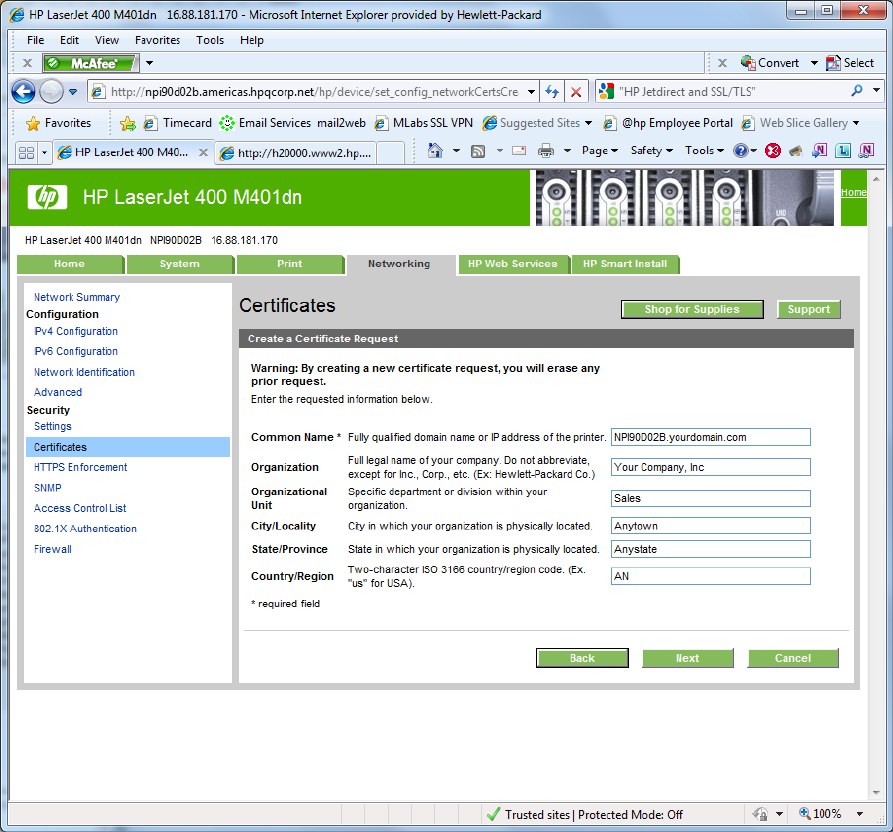The width and height of the screenshot is (893, 832).
Task: Click the Print printer icon
Action: pyautogui.click(x=546, y=151)
